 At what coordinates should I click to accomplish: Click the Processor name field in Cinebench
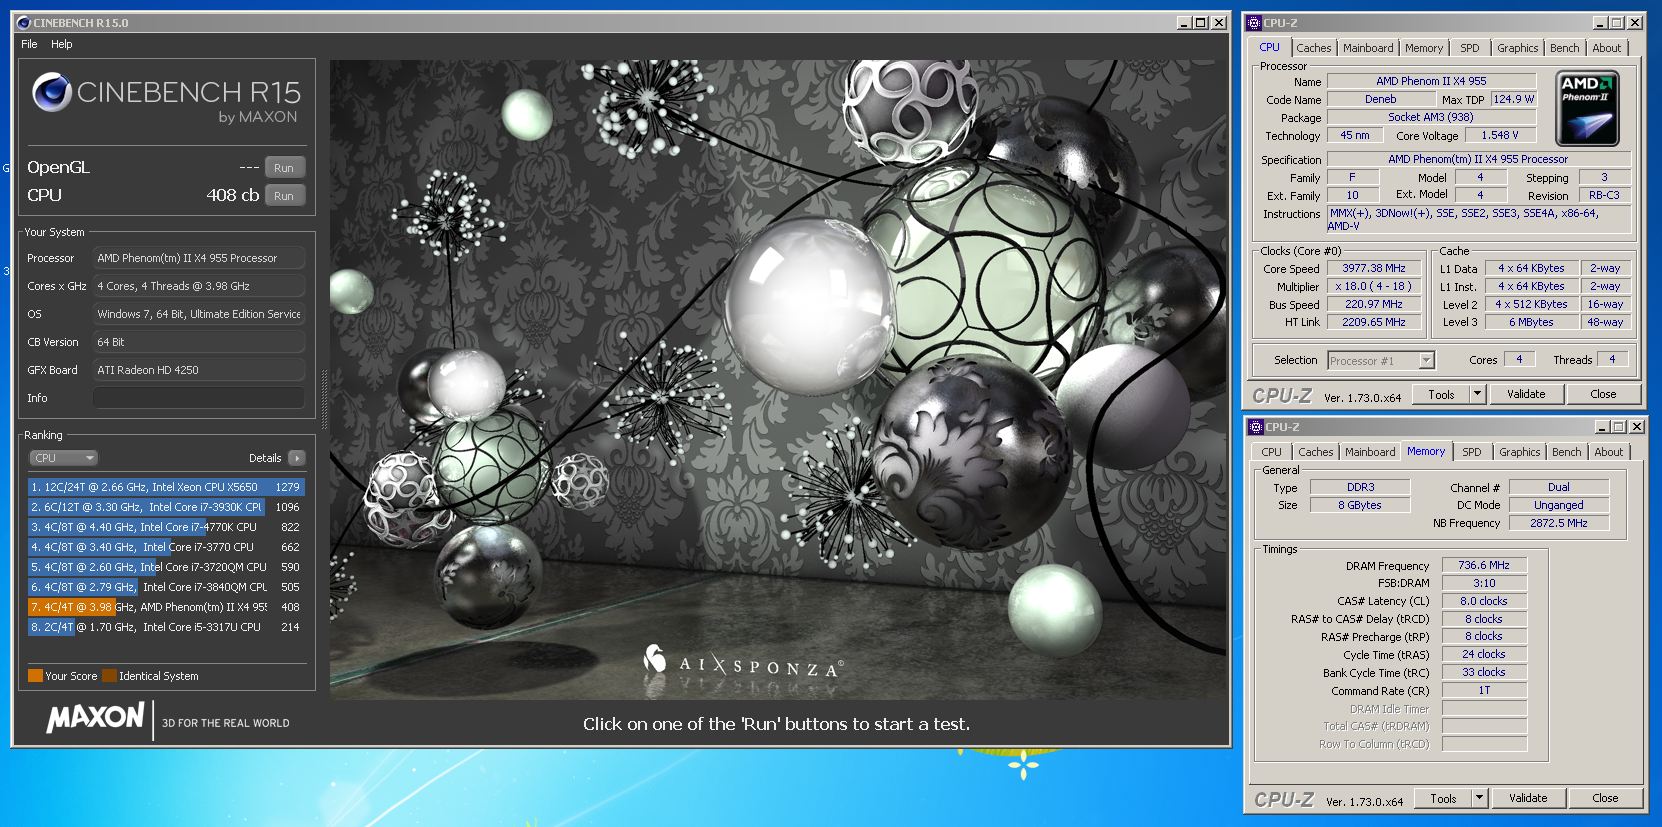(199, 258)
